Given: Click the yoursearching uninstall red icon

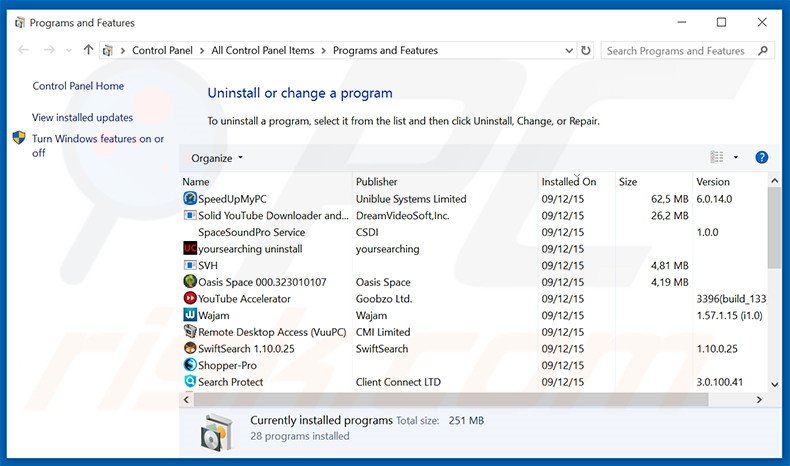Looking at the screenshot, I should (190, 248).
